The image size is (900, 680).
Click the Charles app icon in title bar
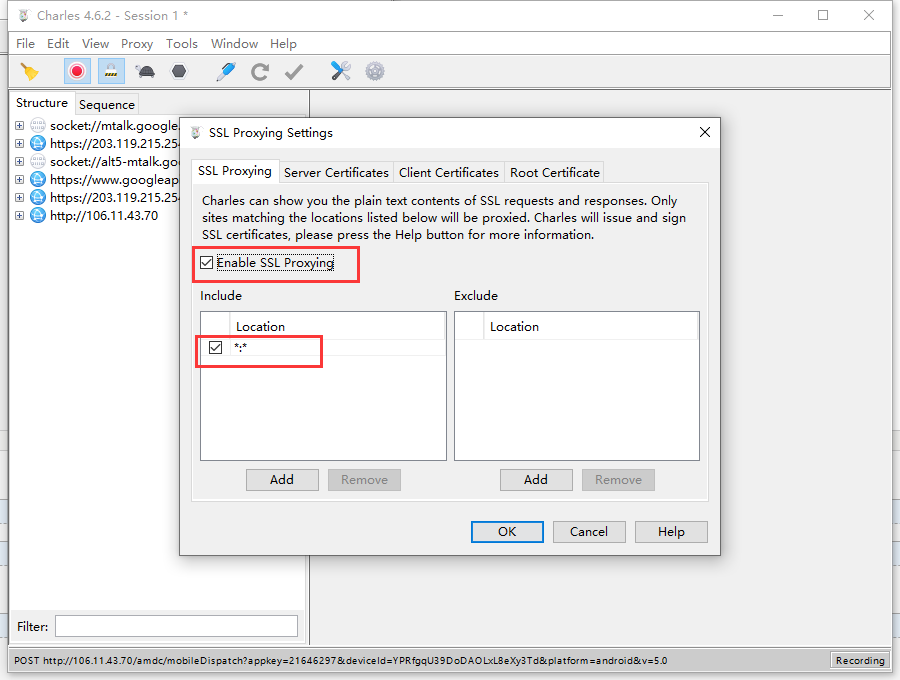point(24,15)
